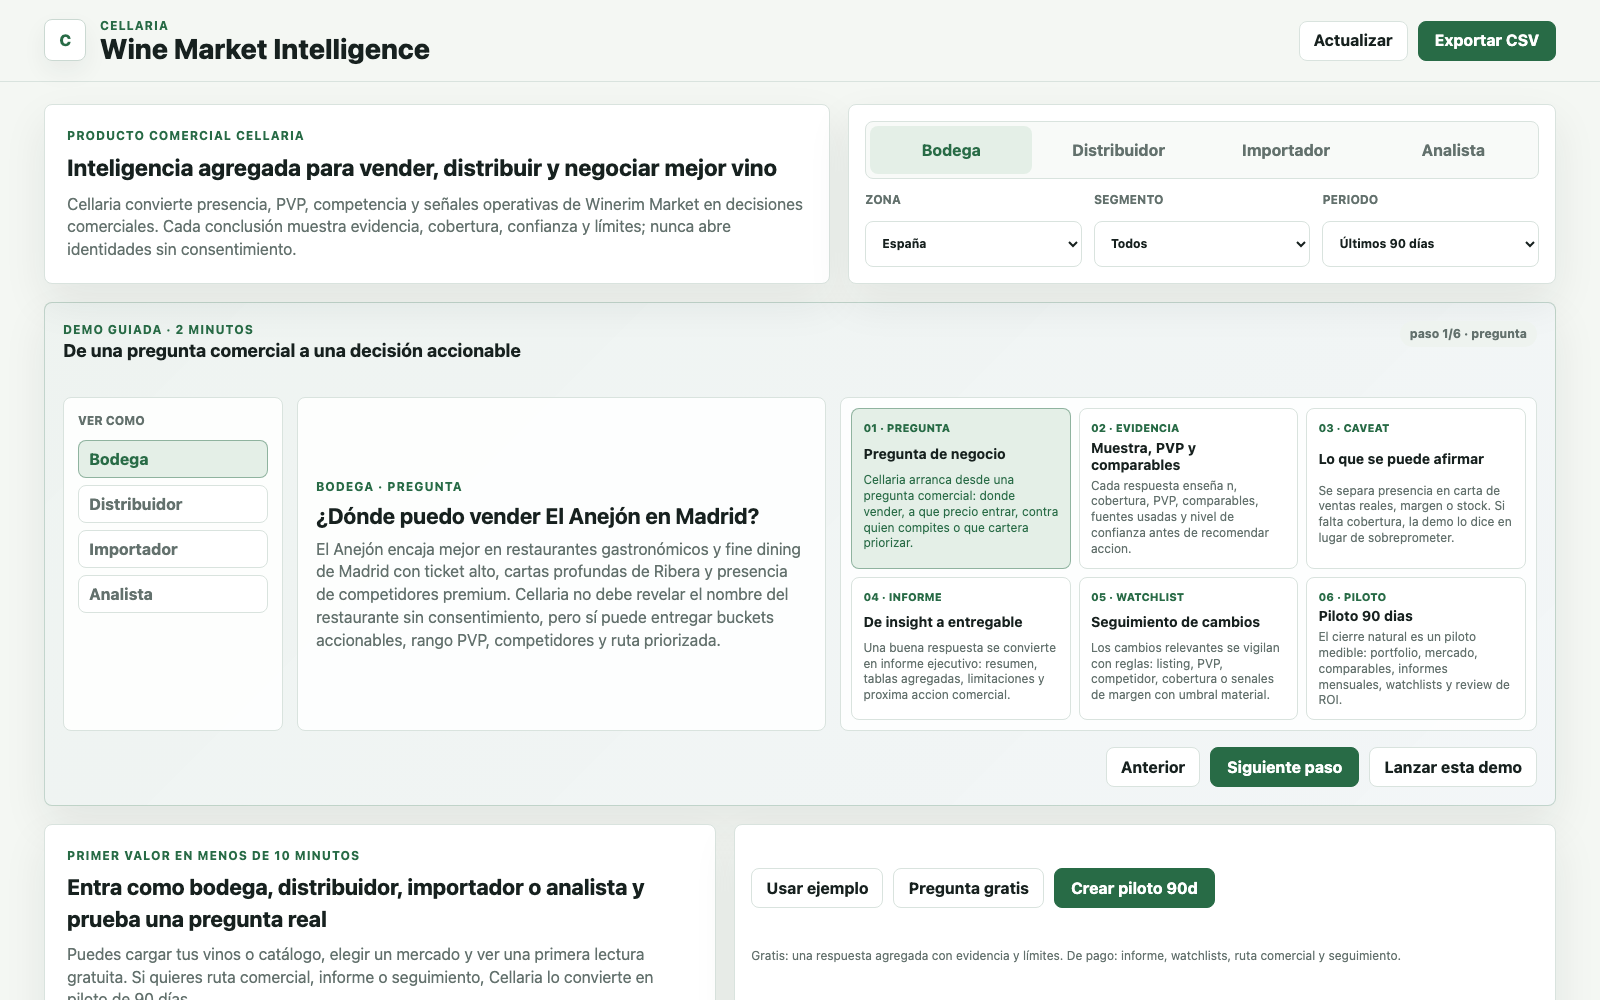
Task: Click the Cellaria C logo icon
Action: [x=65, y=40]
